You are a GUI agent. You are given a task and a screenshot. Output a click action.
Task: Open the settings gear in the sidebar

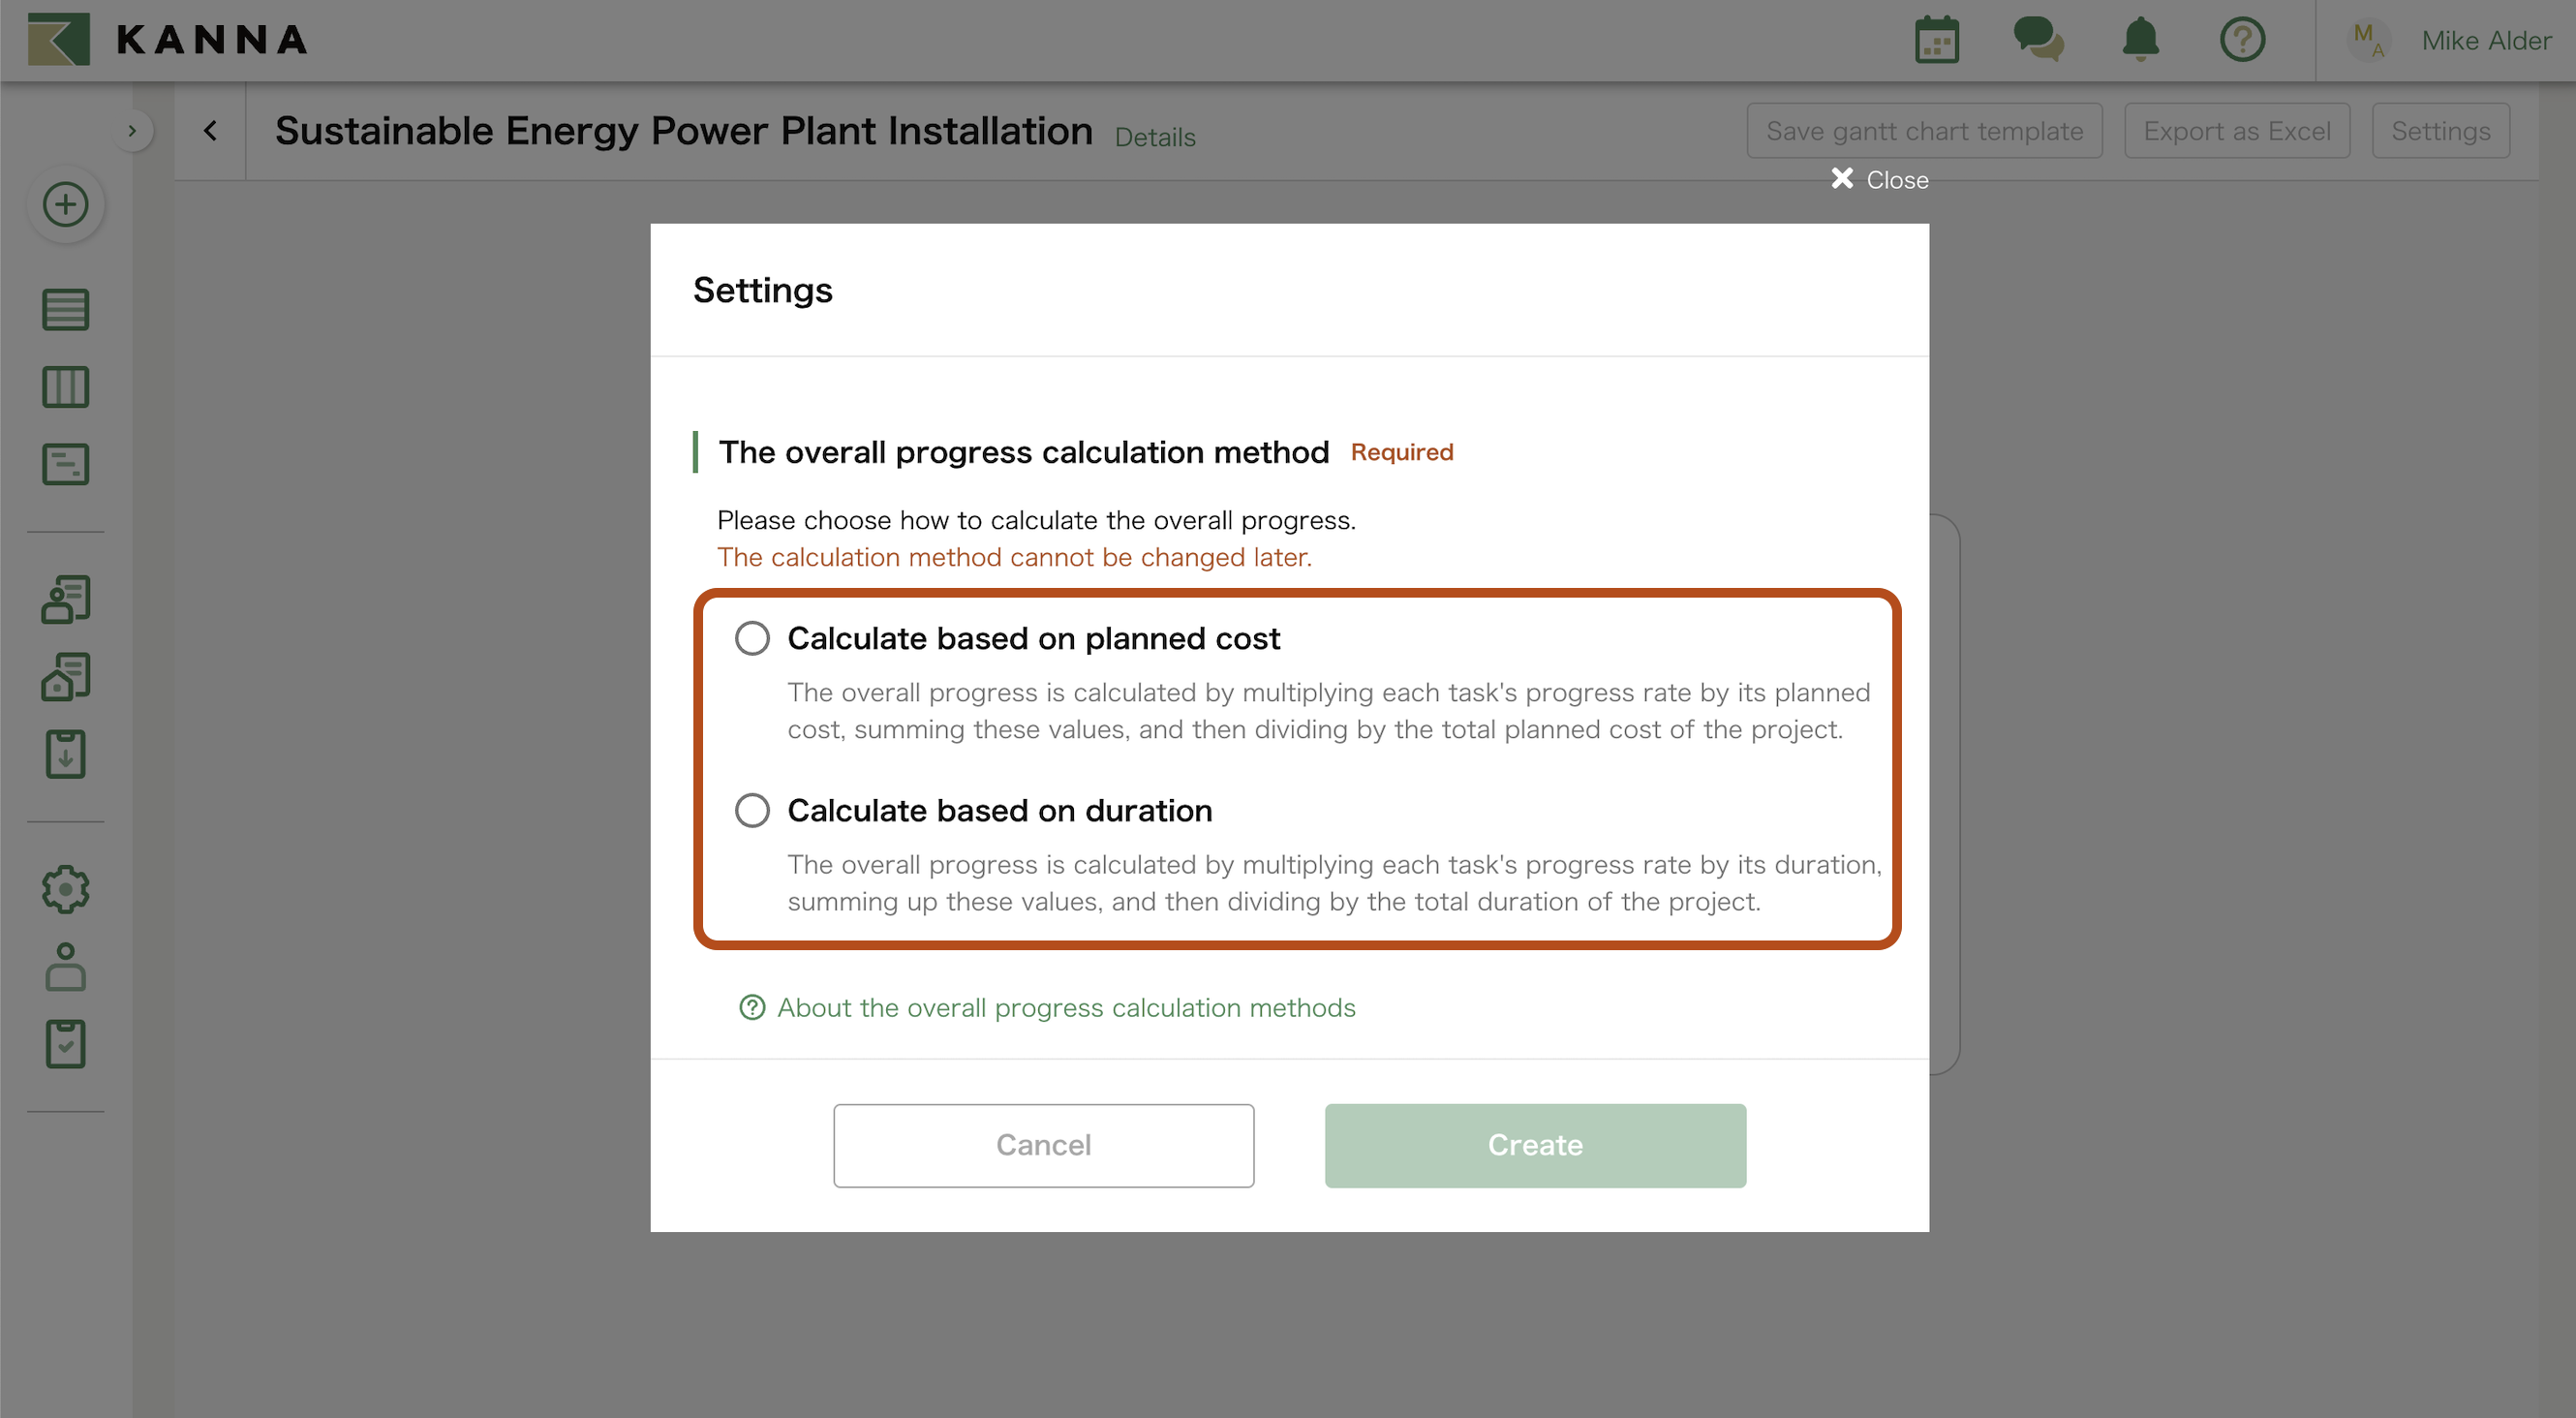(65, 889)
